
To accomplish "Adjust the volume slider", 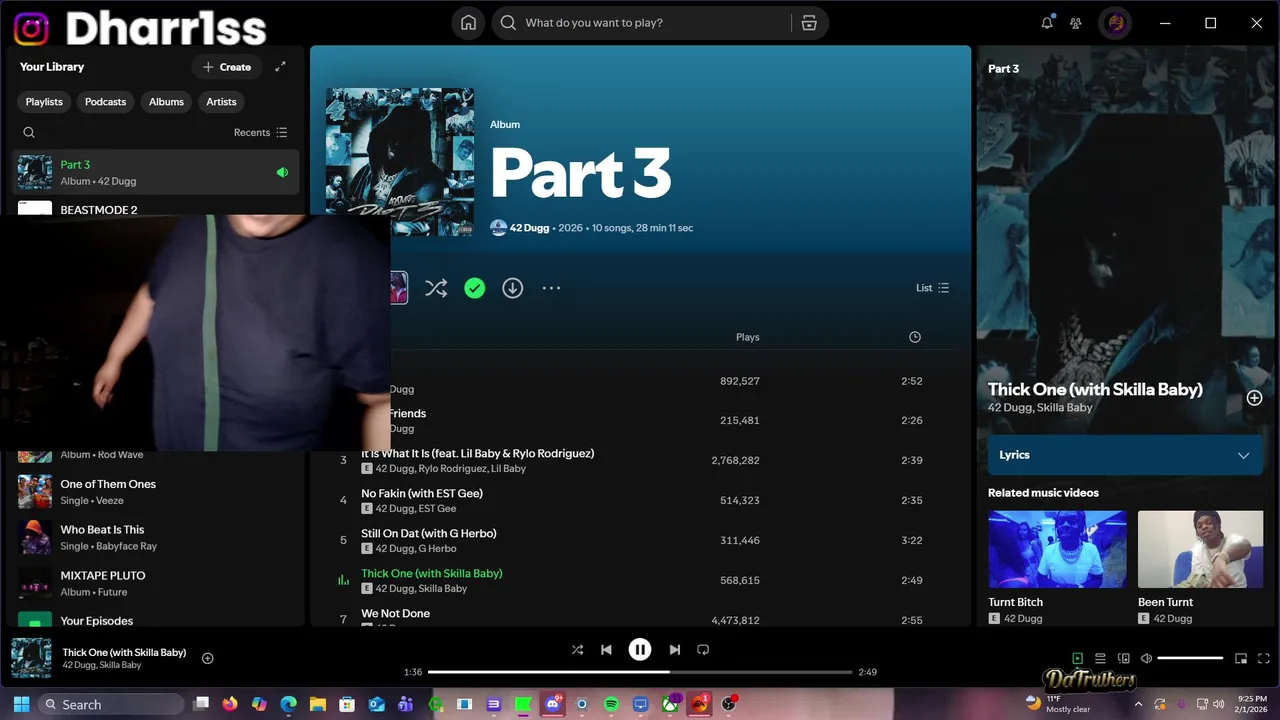I will (x=1190, y=658).
